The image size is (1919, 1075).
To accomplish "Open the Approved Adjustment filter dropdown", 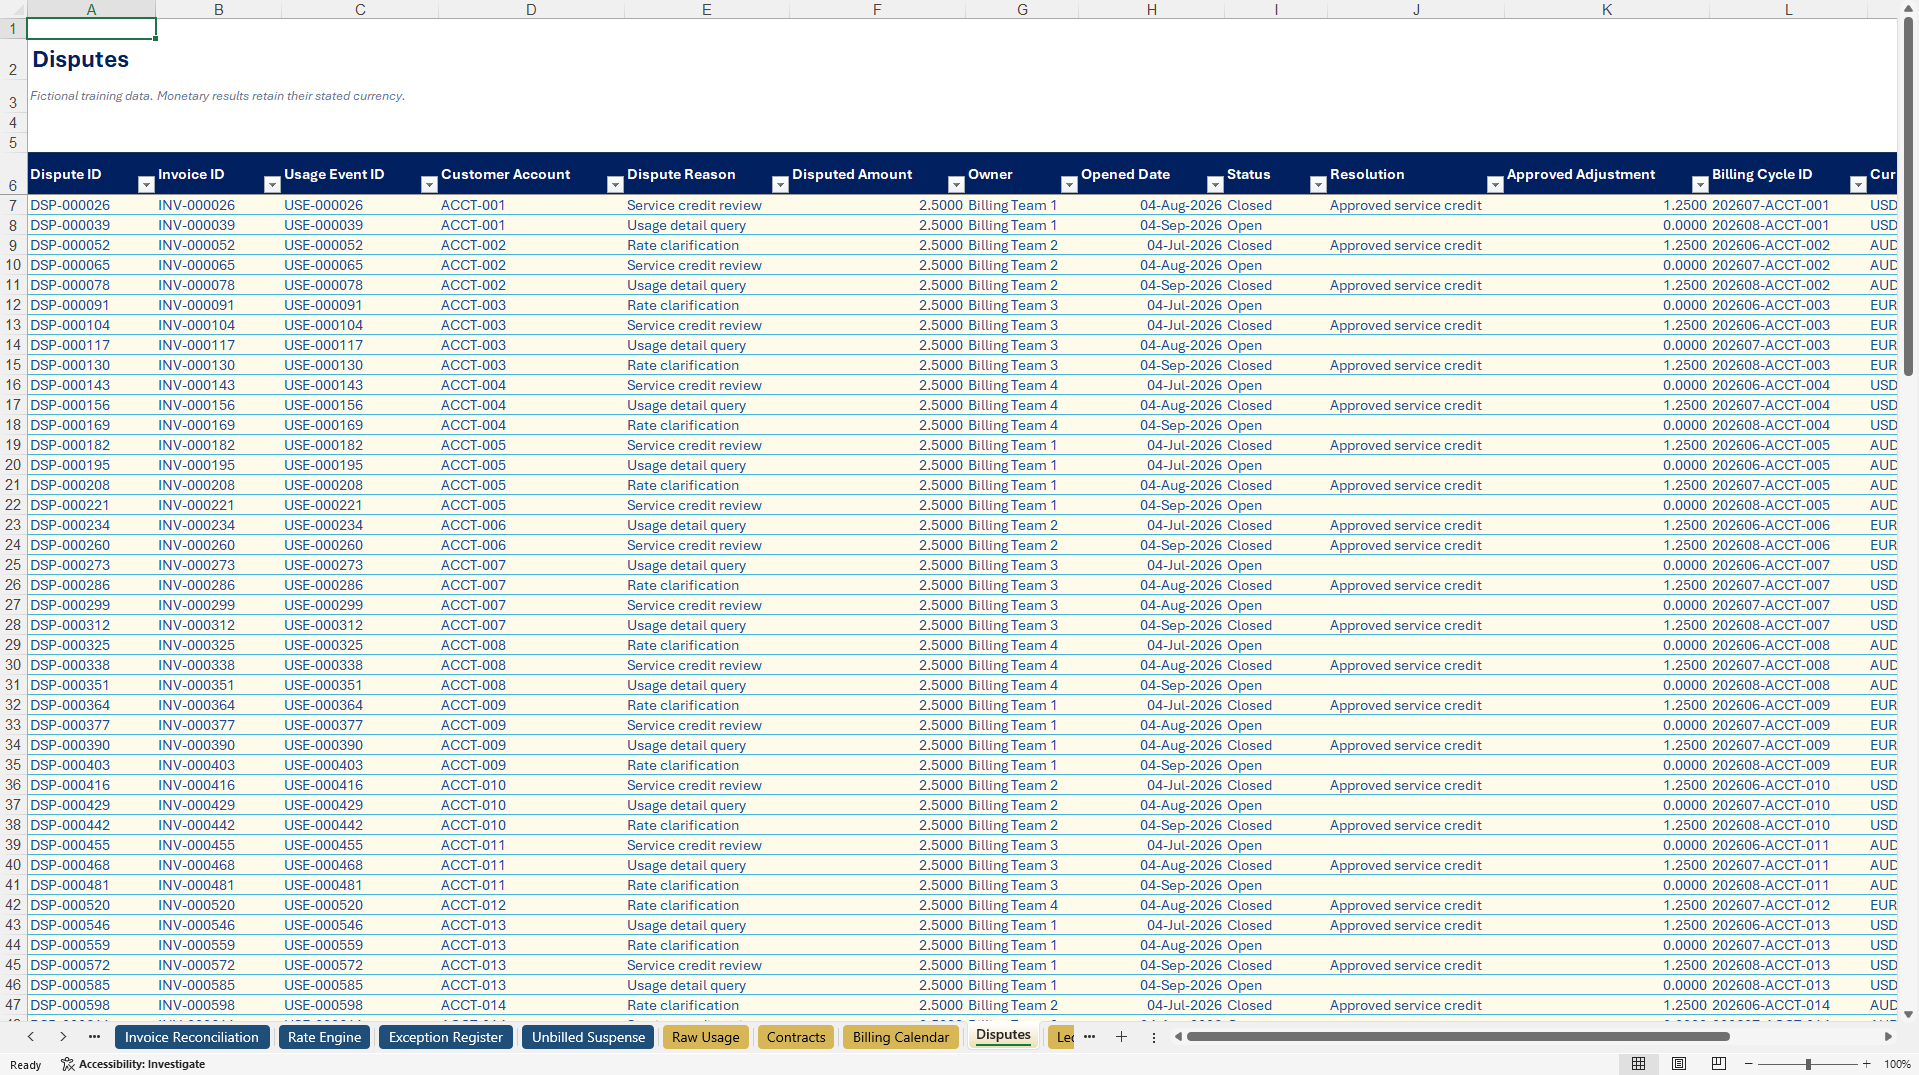I will click(1700, 185).
